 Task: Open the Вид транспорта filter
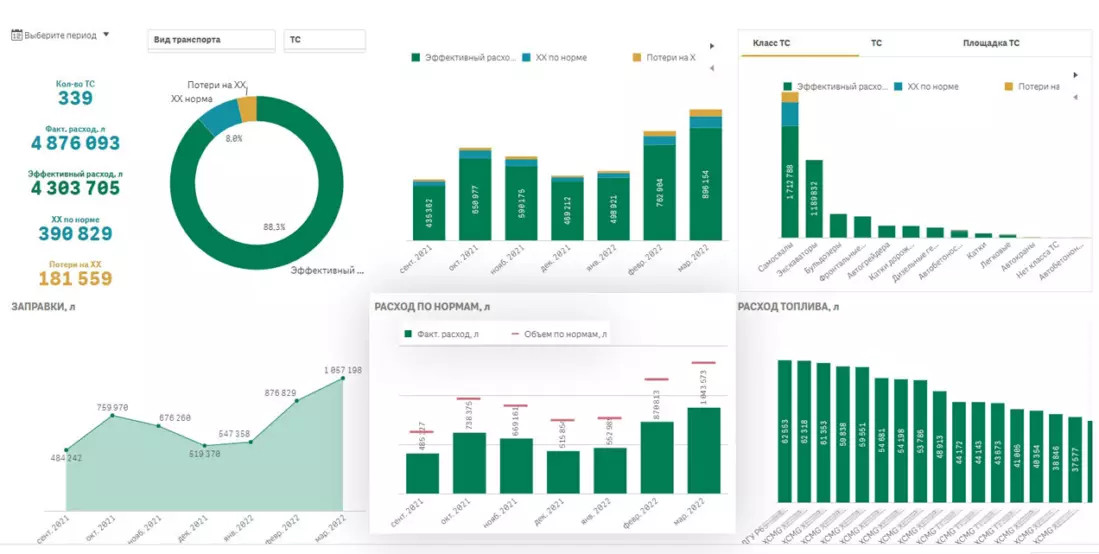(211, 41)
